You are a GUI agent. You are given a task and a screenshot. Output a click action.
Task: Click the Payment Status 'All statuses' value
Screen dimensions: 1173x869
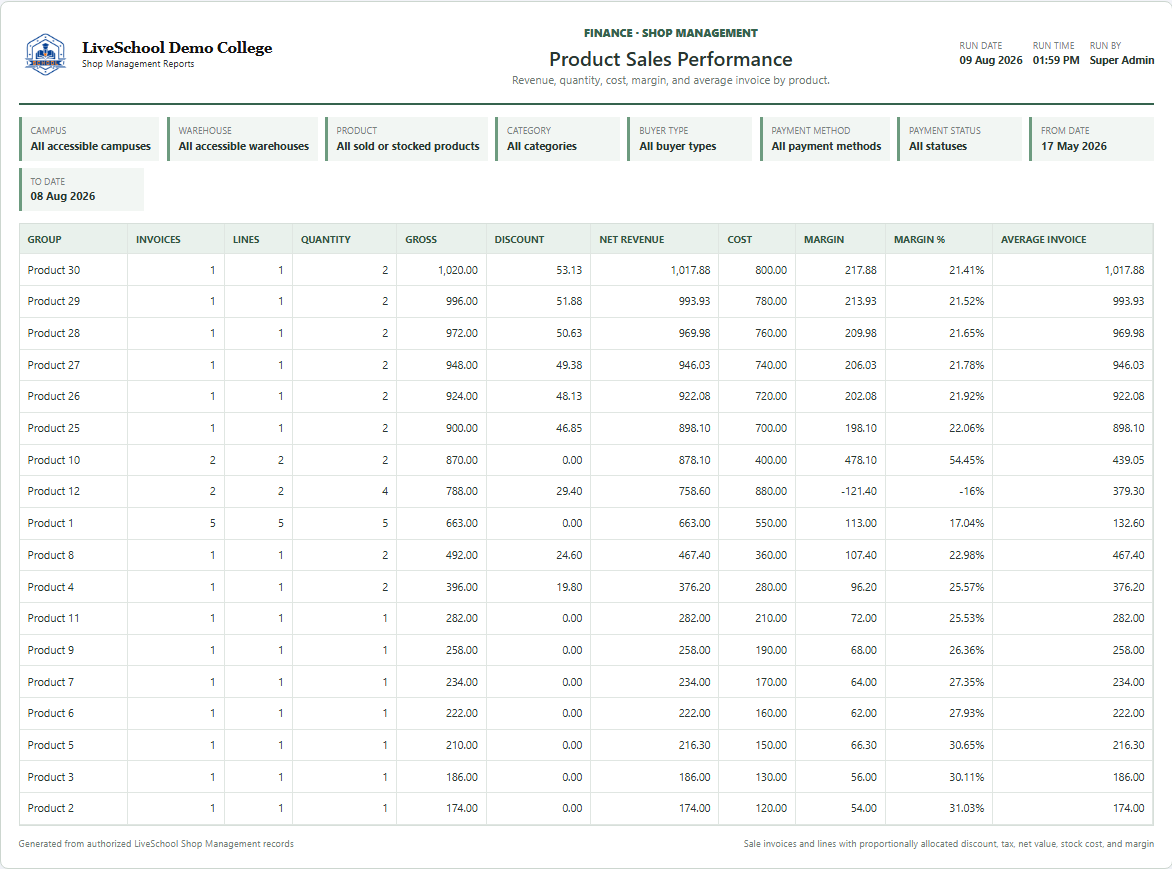coord(937,147)
